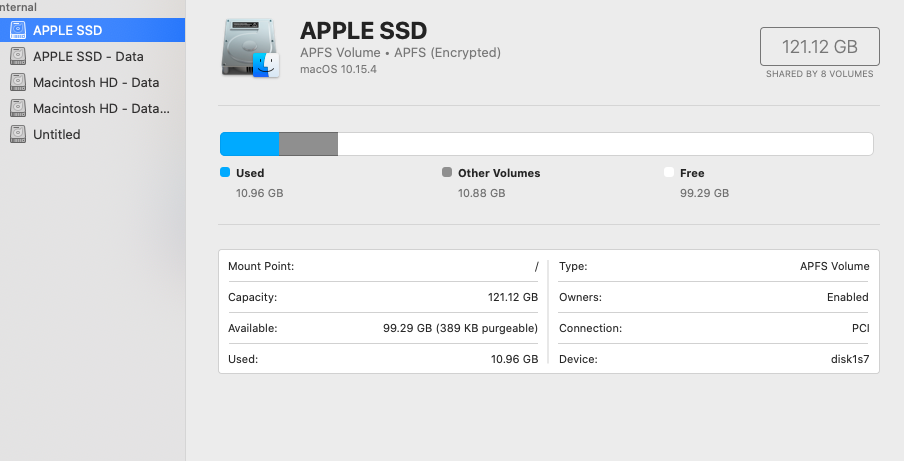The width and height of the screenshot is (904, 461).
Task: Click the Used legend label
Action: [250, 173]
